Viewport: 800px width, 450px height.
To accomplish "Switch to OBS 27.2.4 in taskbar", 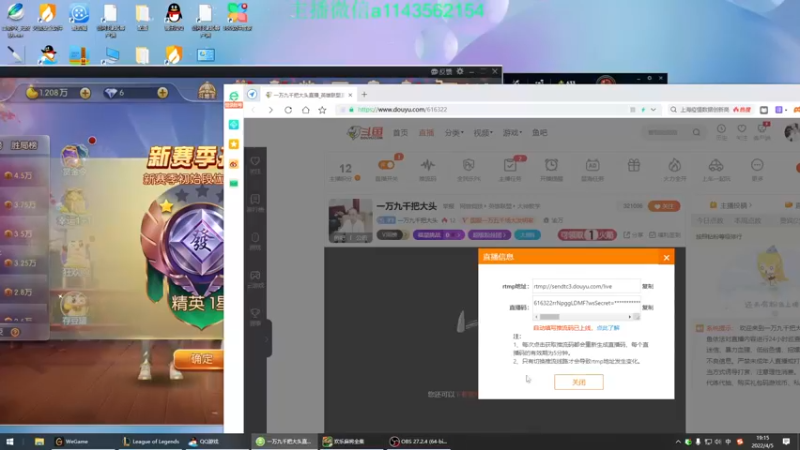I will click(x=418, y=441).
